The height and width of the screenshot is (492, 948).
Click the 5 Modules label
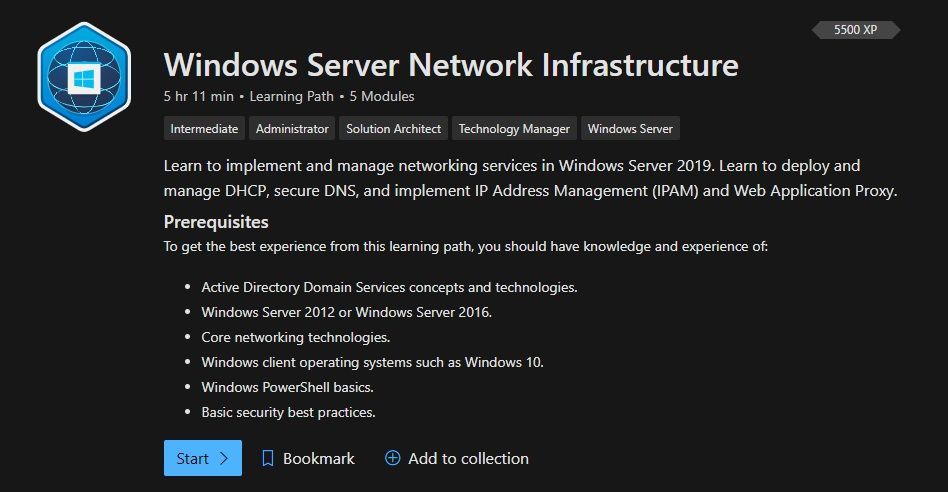pos(382,97)
